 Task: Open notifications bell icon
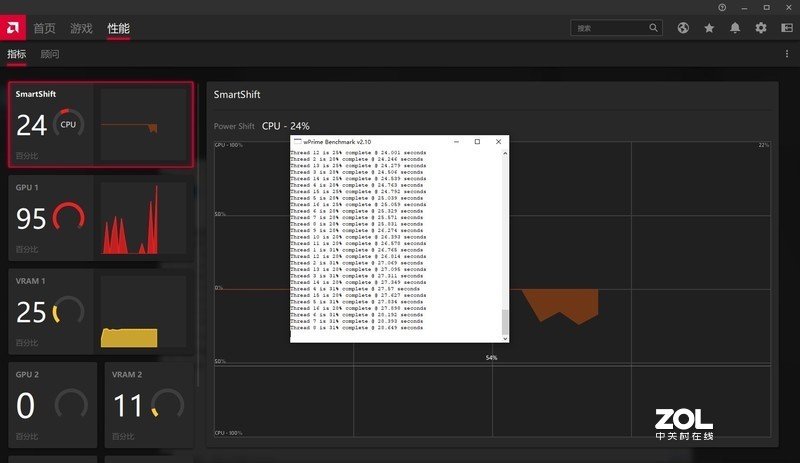point(735,28)
